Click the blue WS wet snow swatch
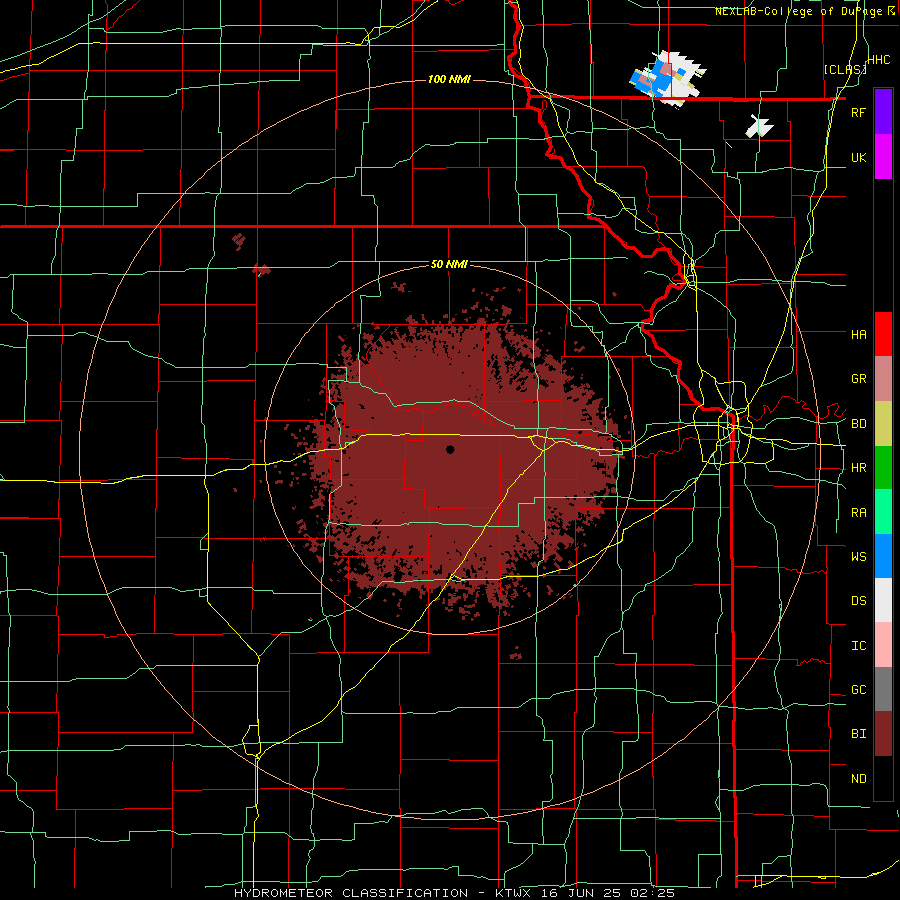The image size is (900, 900). click(x=883, y=556)
